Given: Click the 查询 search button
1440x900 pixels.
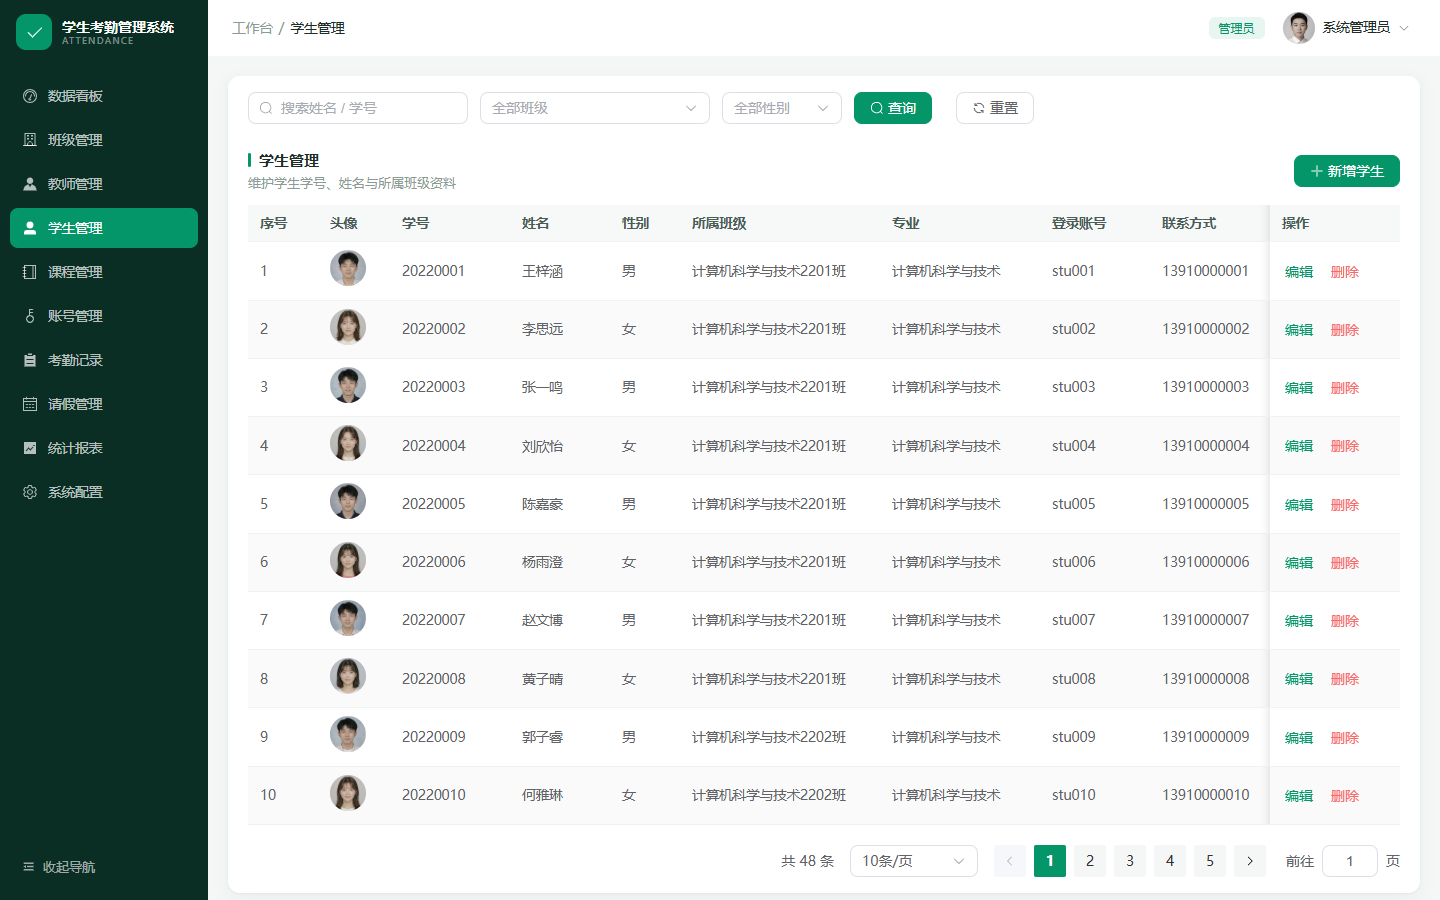Looking at the screenshot, I should pos(893,108).
